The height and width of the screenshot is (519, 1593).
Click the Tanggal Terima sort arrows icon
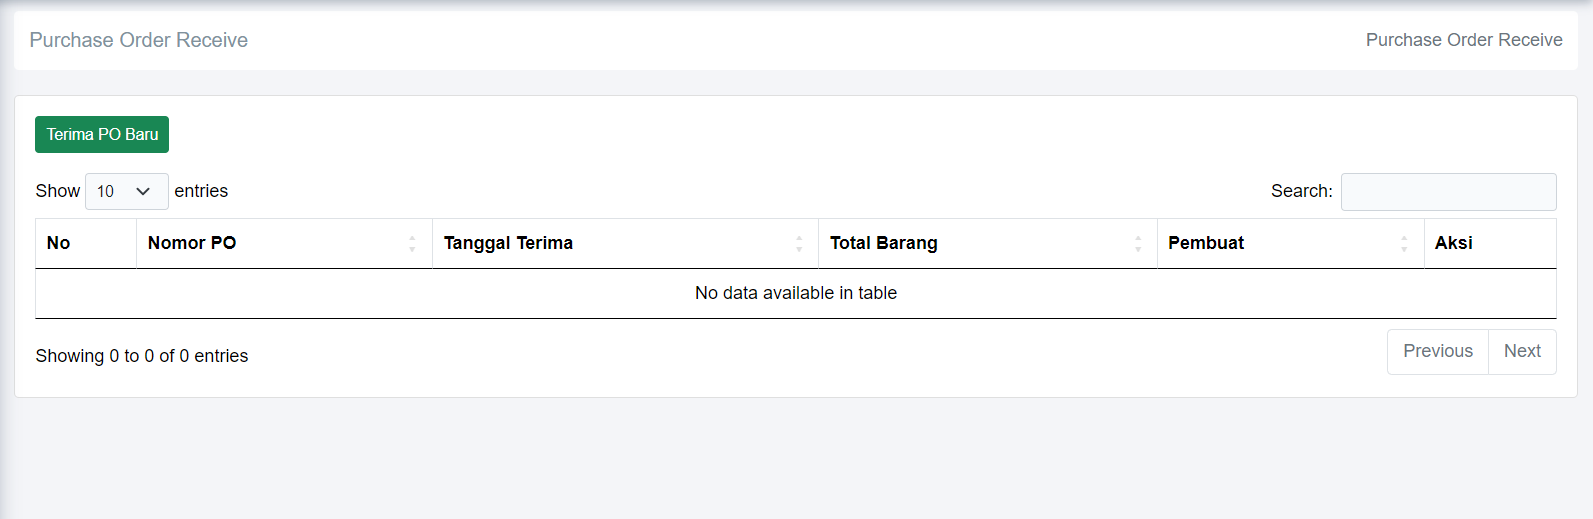799,244
